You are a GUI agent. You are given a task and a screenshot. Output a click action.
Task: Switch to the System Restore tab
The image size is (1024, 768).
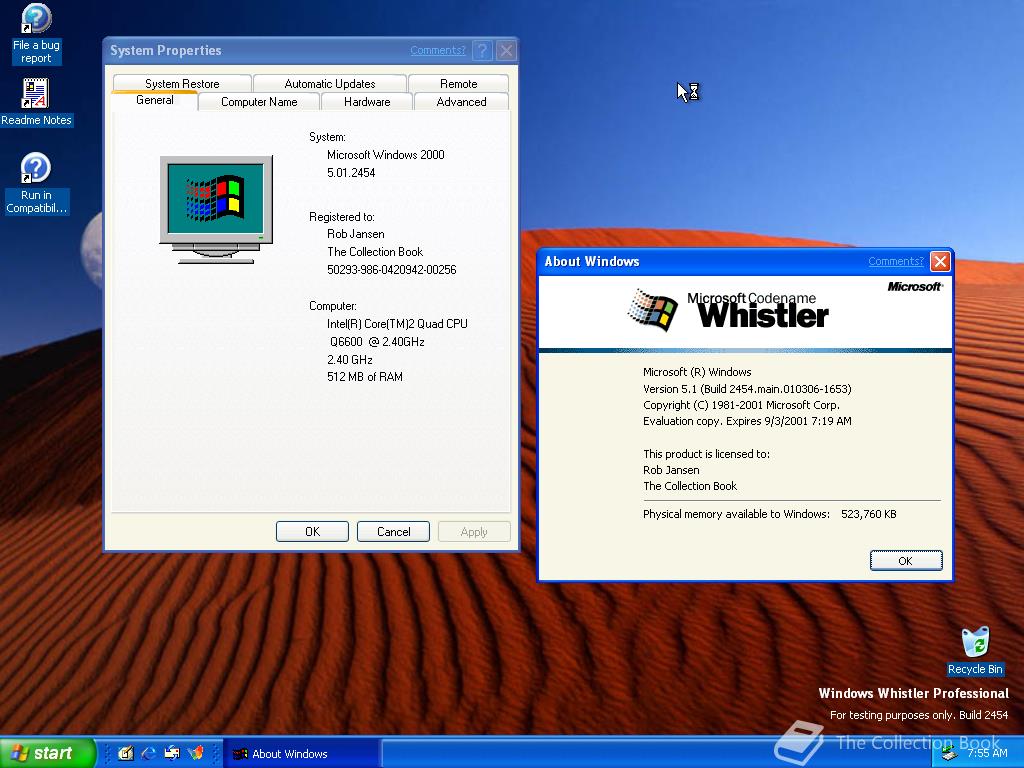tap(182, 84)
